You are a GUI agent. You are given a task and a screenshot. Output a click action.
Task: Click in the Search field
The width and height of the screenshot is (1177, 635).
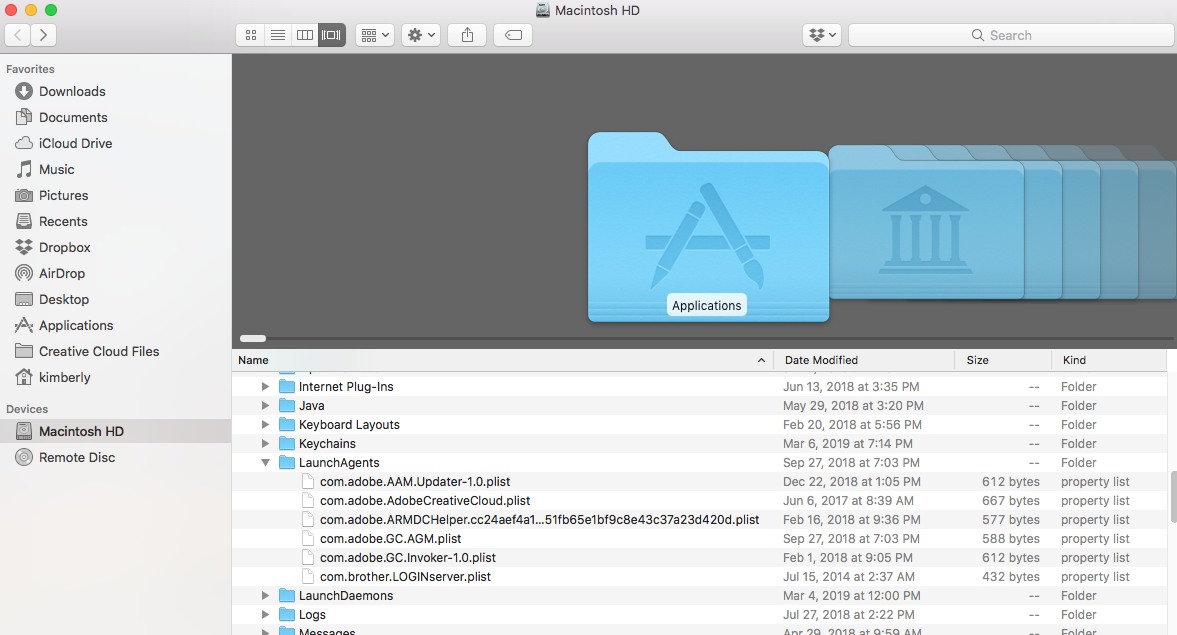click(1011, 35)
